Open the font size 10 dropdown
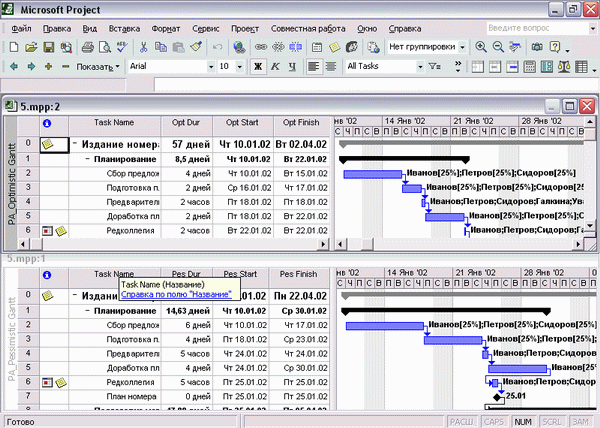 [x=240, y=67]
